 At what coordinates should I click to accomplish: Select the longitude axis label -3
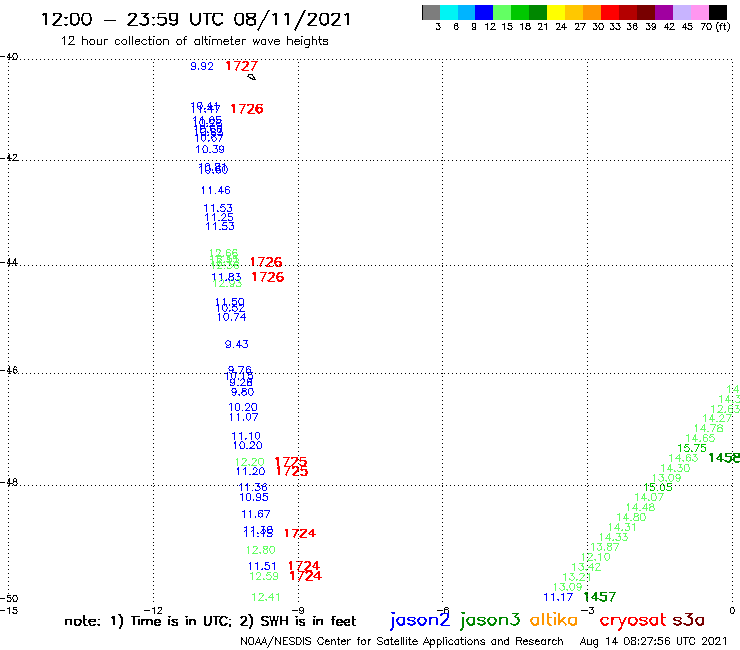click(588, 610)
